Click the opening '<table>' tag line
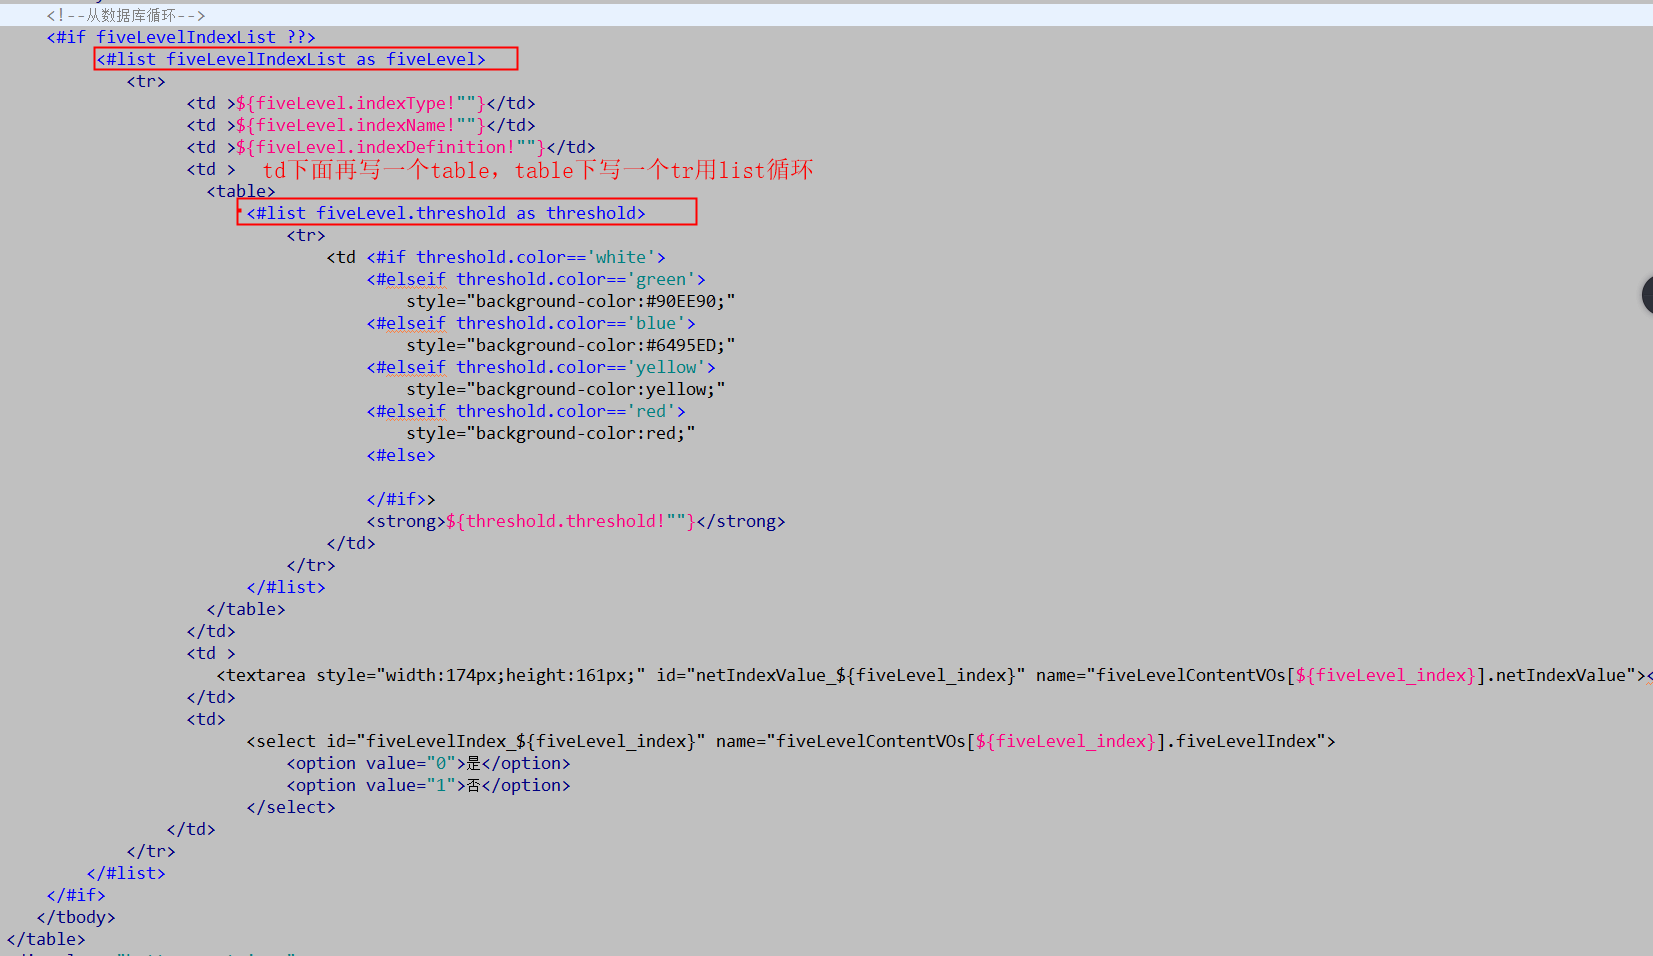 tap(241, 191)
